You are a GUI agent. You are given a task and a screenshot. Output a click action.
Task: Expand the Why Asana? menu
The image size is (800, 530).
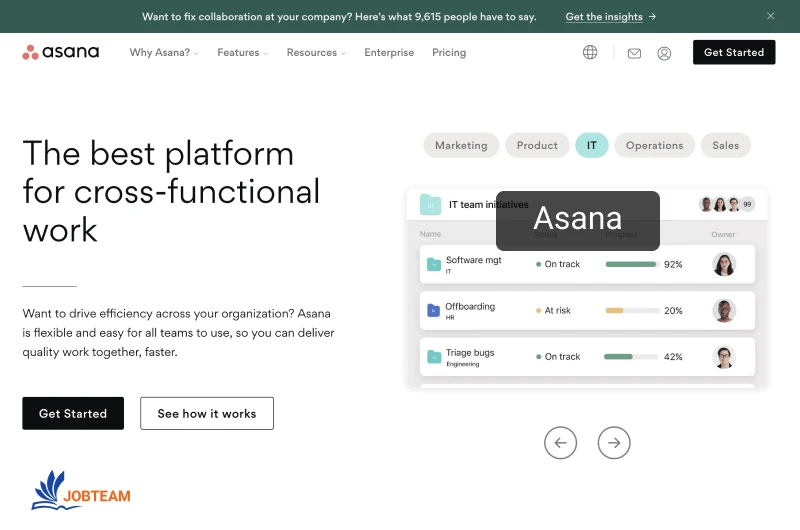[x=164, y=53]
